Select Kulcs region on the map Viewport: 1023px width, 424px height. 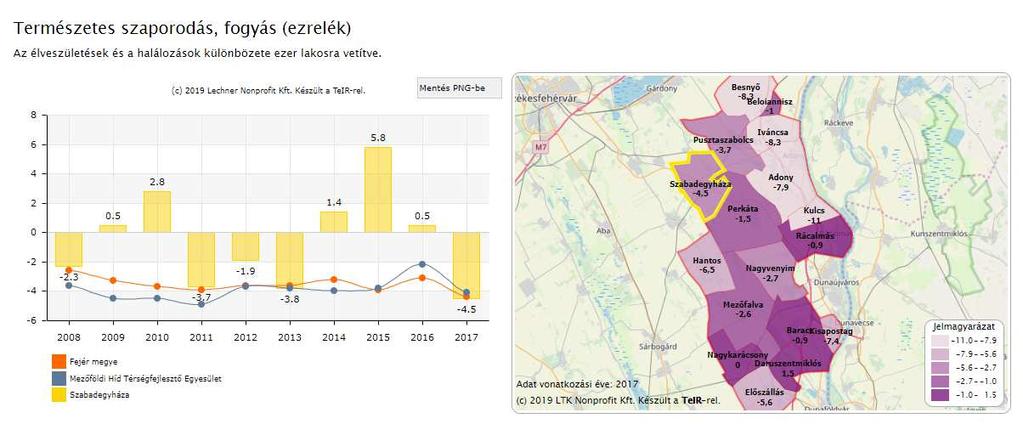[814, 215]
